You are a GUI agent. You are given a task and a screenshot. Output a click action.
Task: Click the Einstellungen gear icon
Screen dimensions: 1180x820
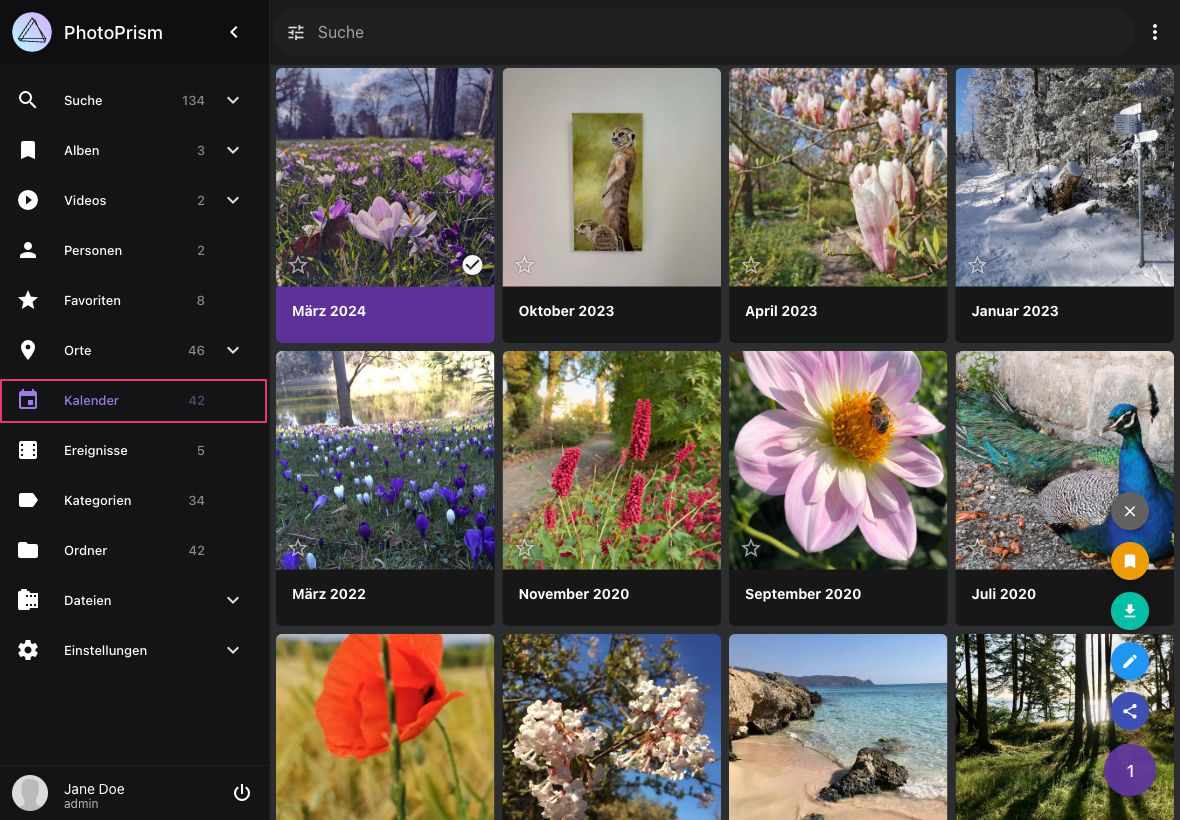28,651
